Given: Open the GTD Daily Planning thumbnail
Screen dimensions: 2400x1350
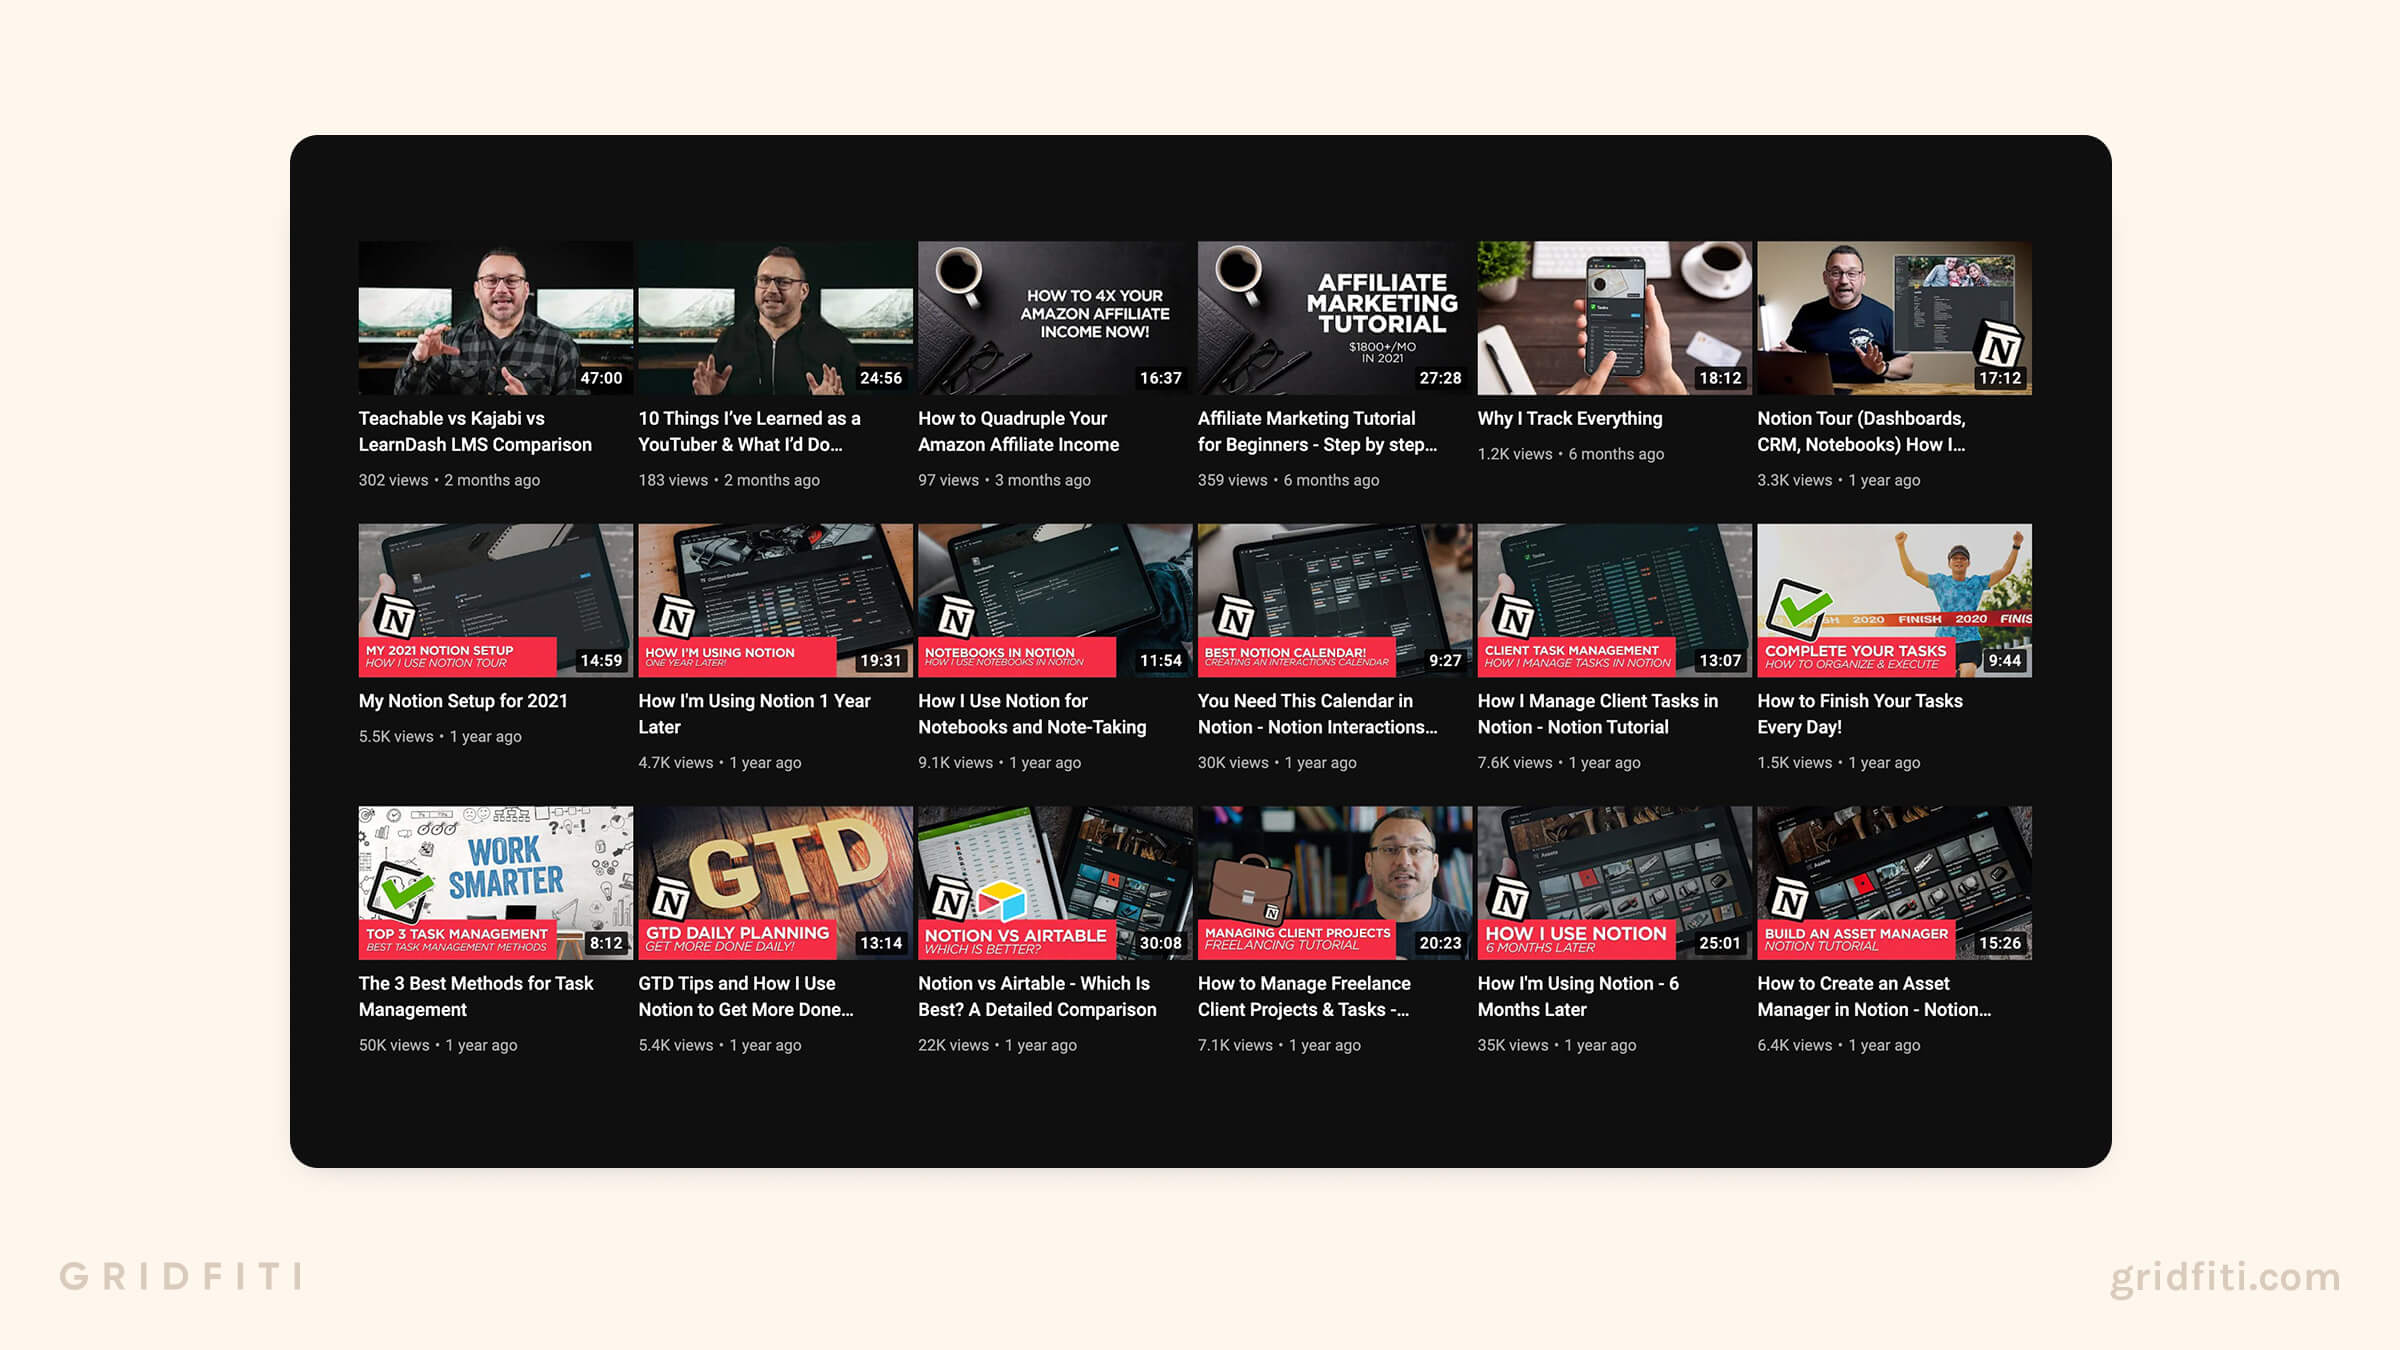Looking at the screenshot, I should point(775,883).
